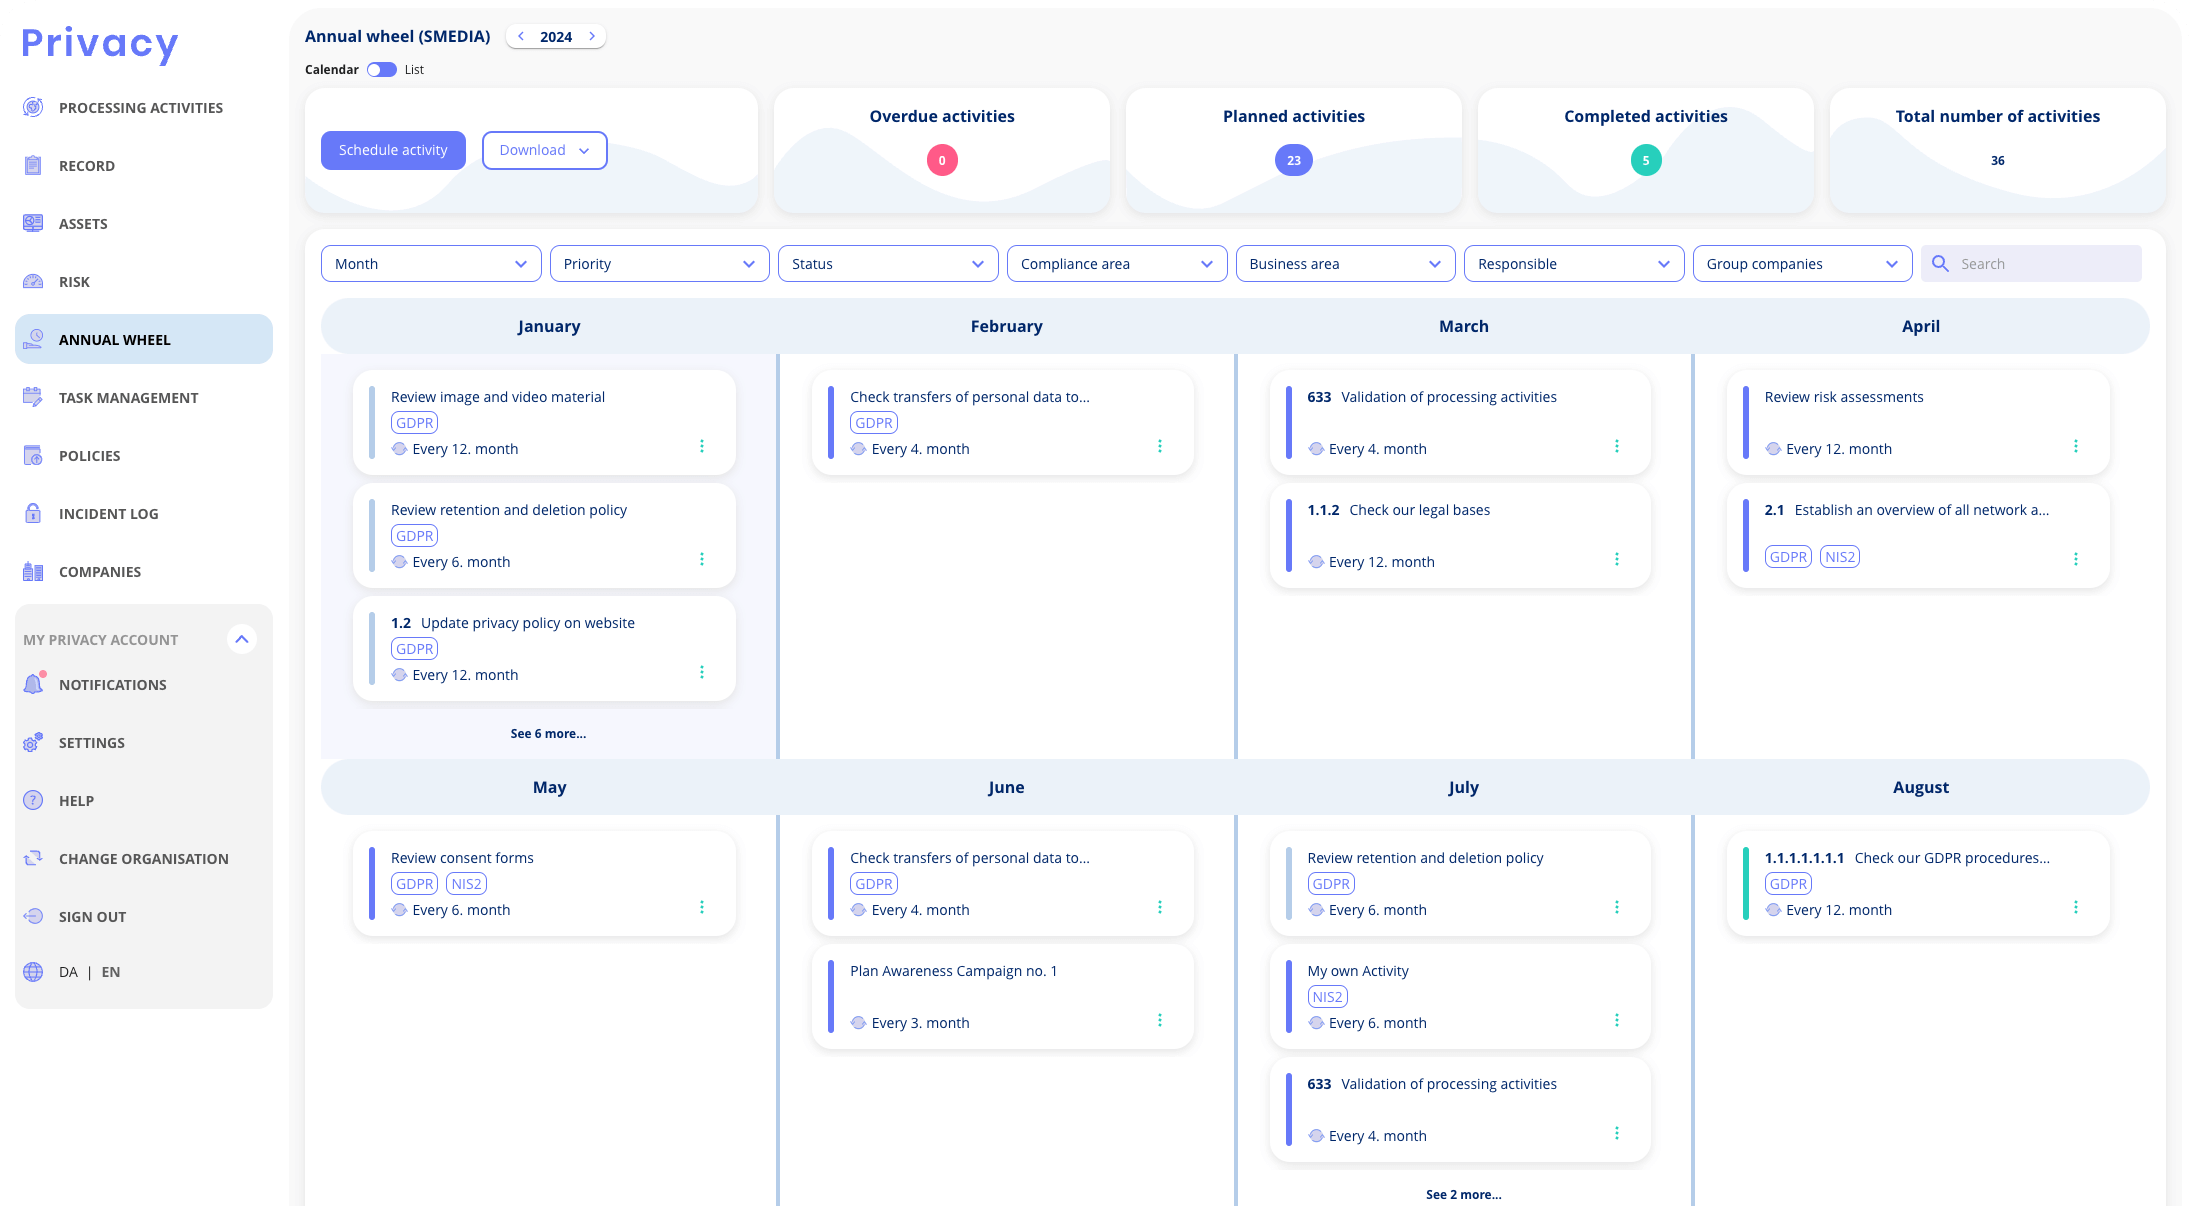The image size is (2189, 1206).
Task: Click the Schedule activity button
Action: tap(393, 150)
